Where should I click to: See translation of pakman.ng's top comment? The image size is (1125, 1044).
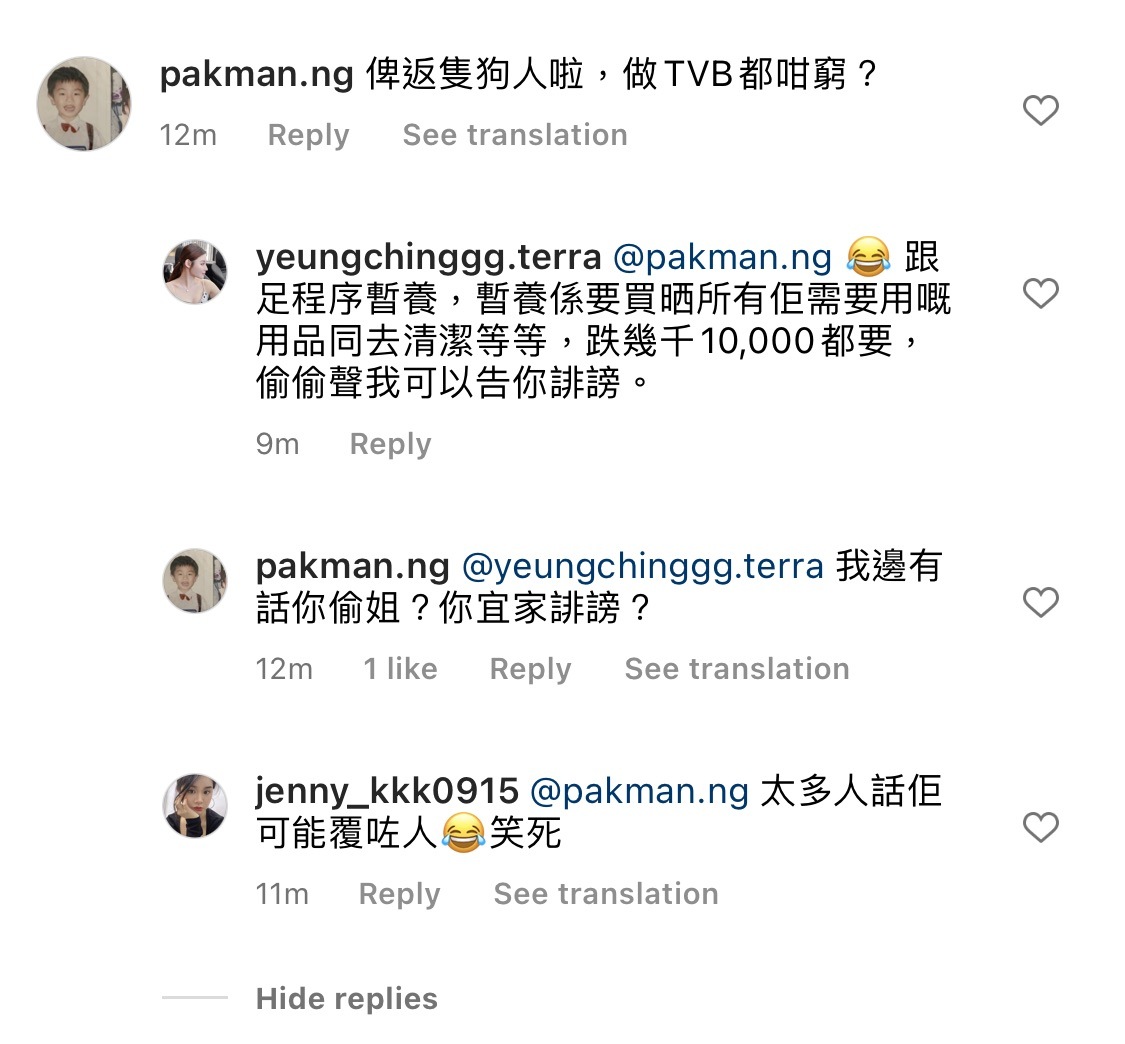[x=515, y=135]
